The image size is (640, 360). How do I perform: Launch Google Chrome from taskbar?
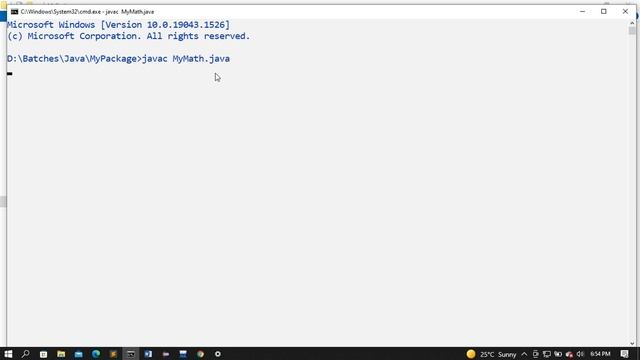point(200,354)
